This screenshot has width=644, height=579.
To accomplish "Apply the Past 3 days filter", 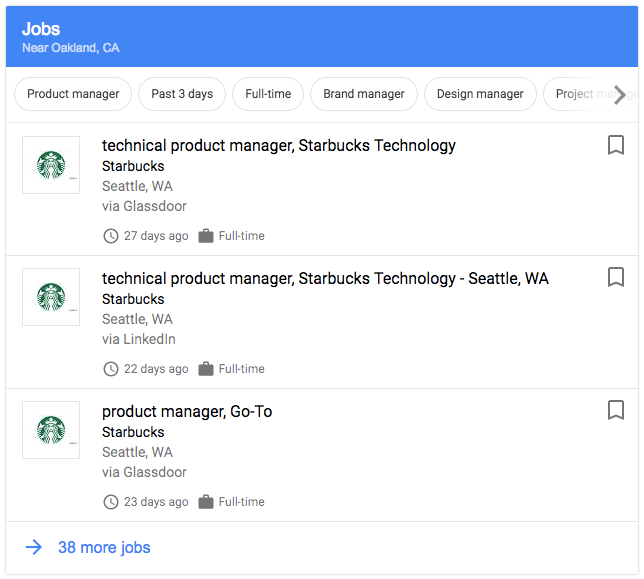I will pyautogui.click(x=182, y=94).
